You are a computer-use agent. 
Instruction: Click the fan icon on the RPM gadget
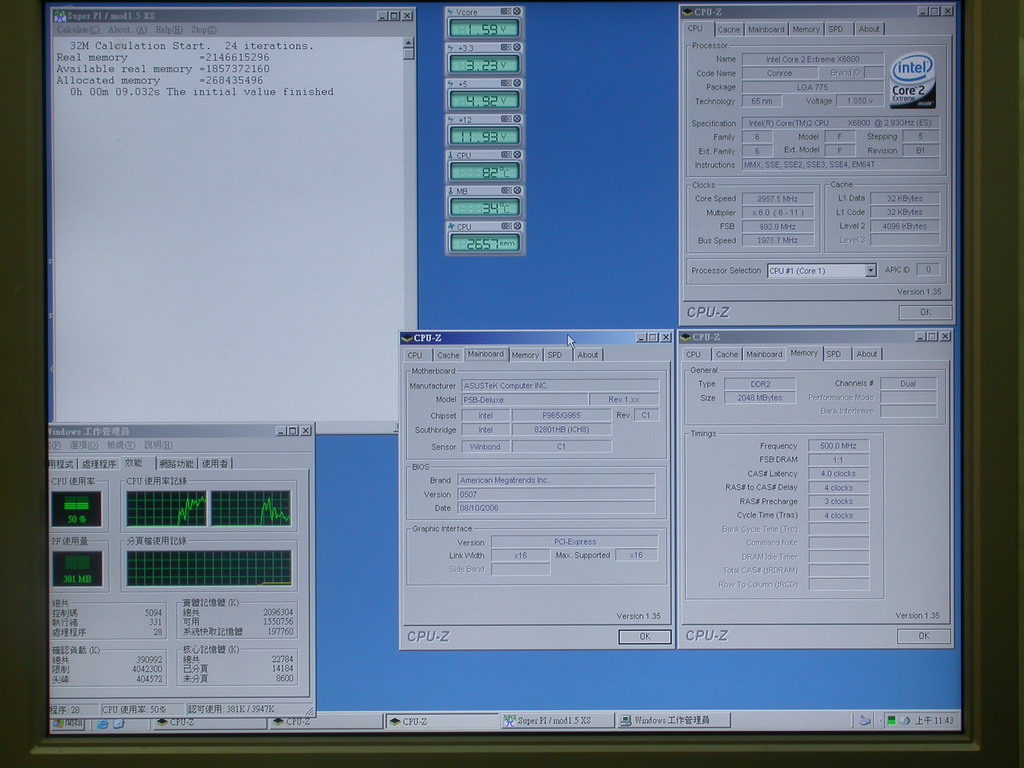pyautogui.click(x=451, y=227)
